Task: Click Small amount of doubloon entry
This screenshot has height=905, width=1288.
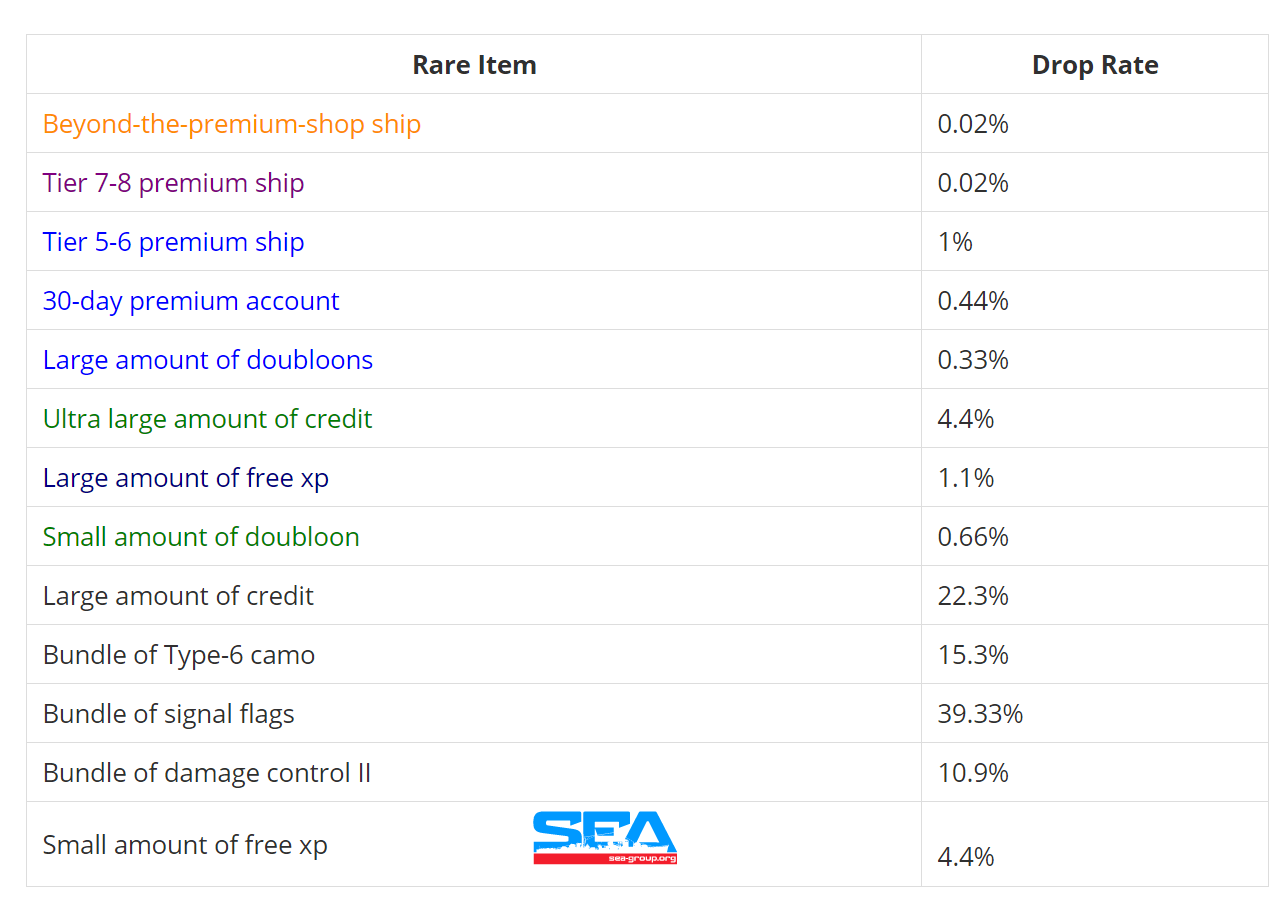Action: tap(201, 537)
